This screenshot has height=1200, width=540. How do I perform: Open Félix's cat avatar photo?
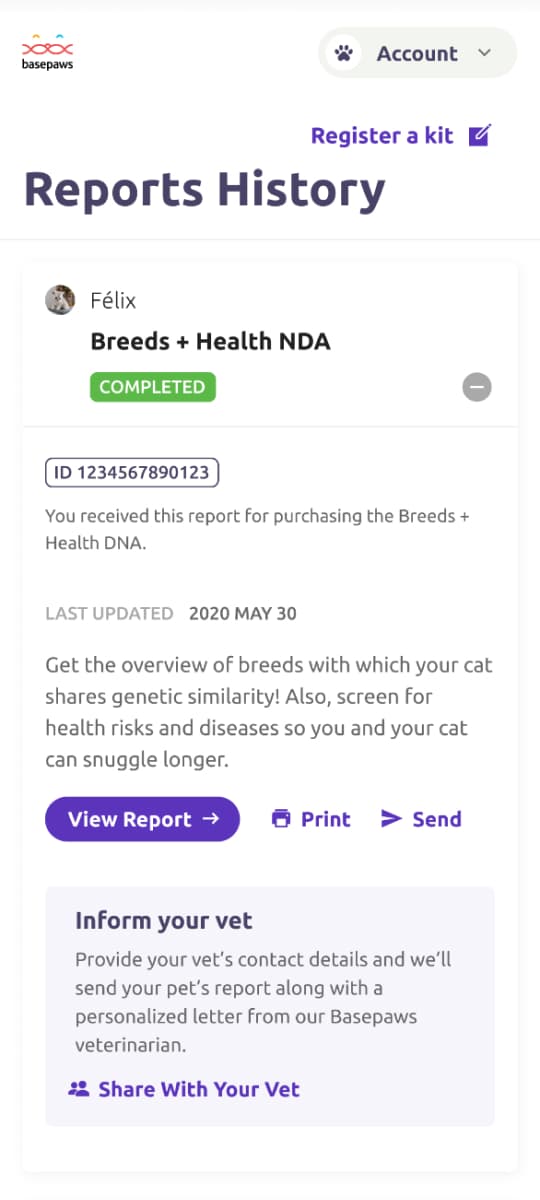pyautogui.click(x=60, y=300)
